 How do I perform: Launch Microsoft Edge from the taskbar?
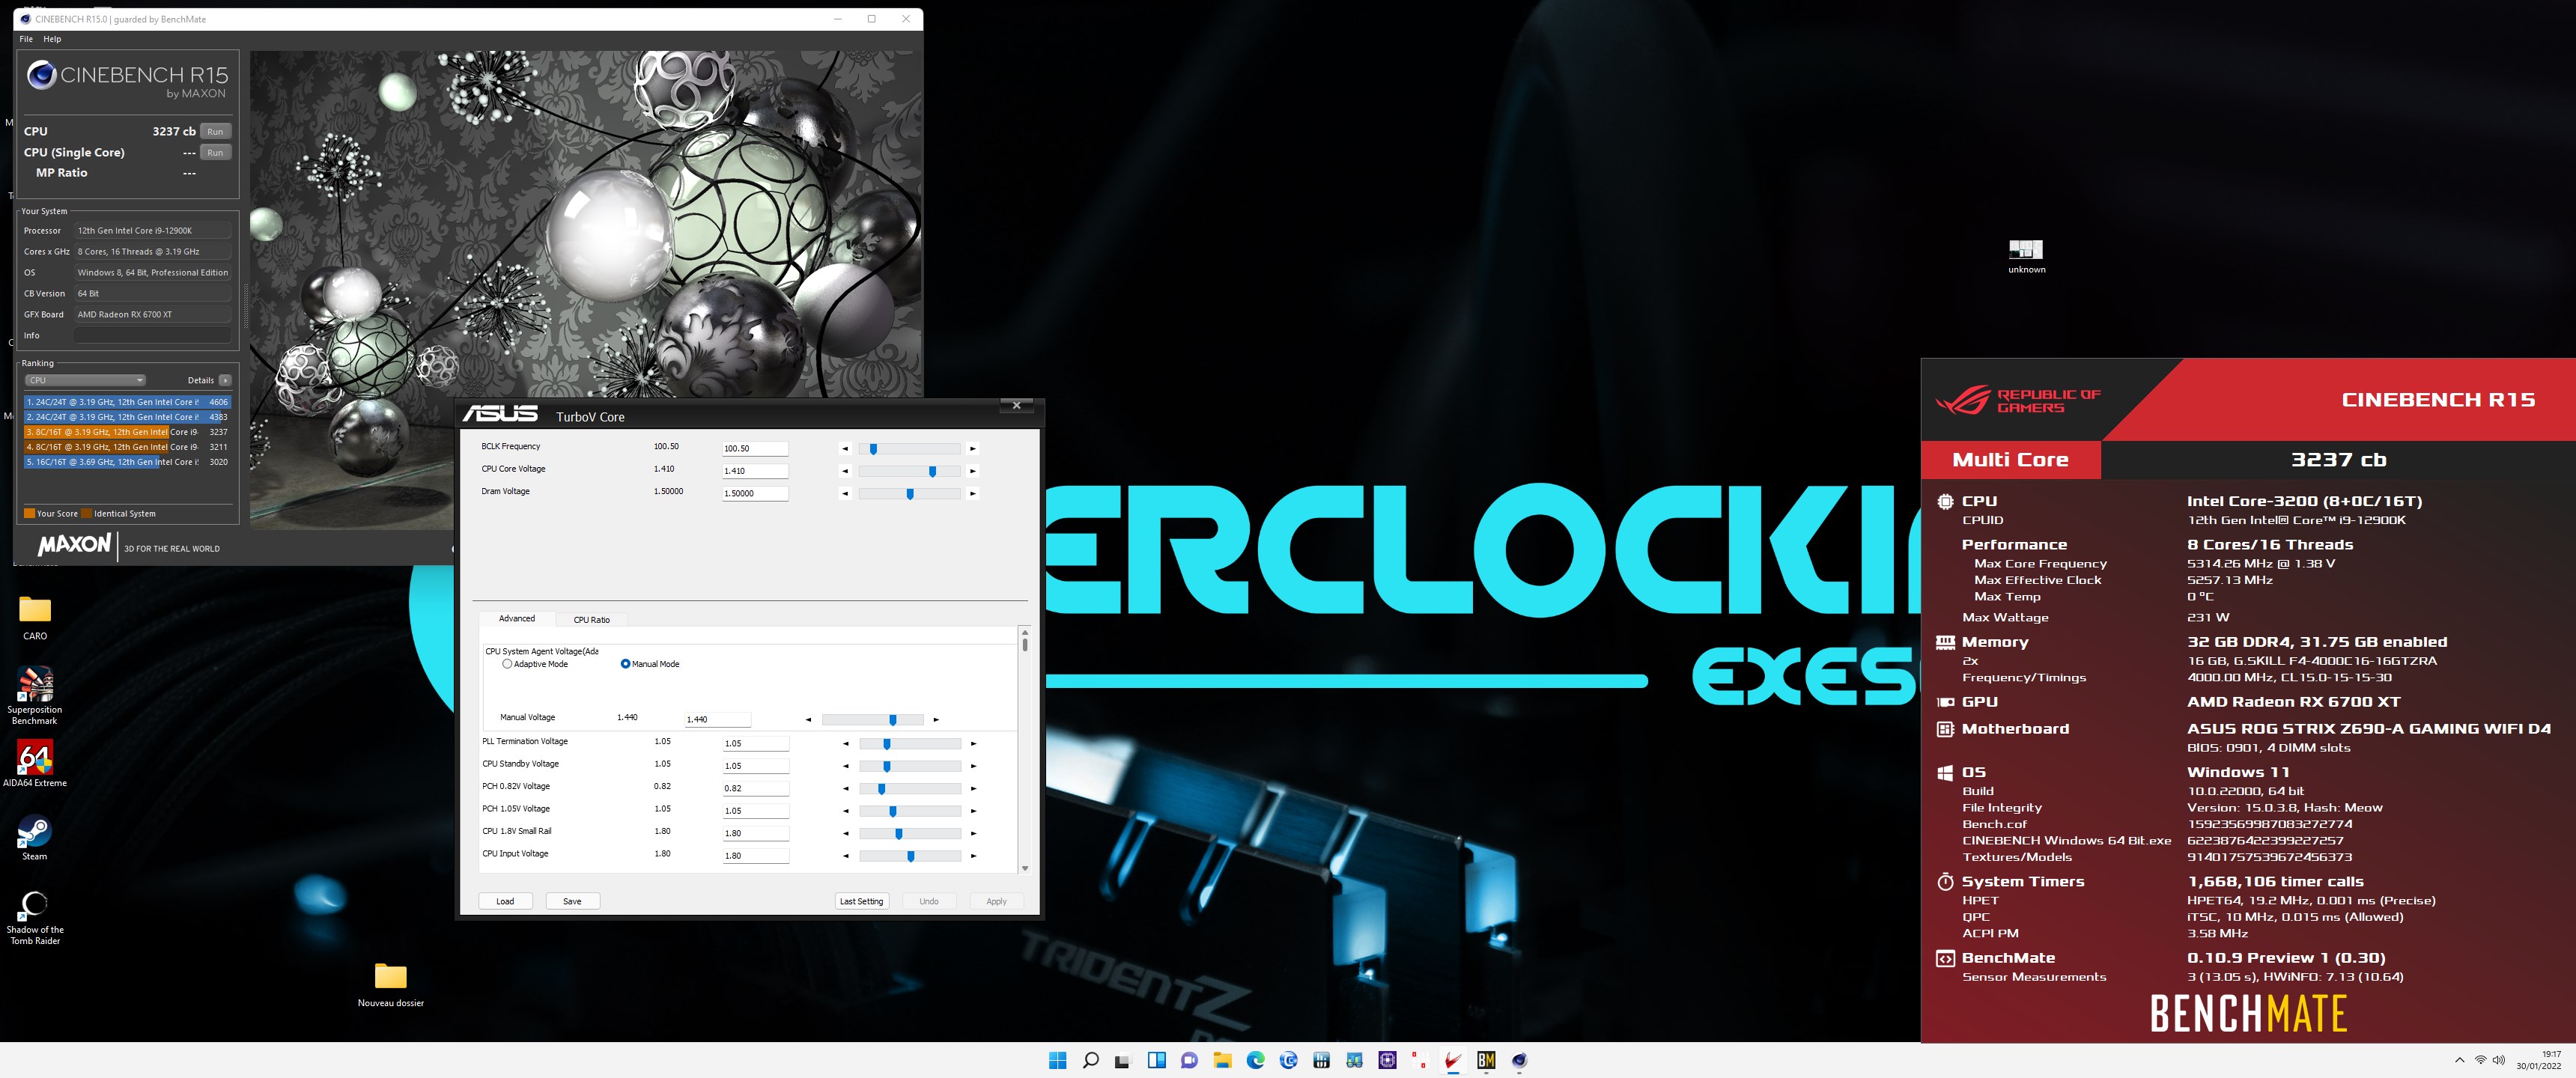coord(1255,1060)
